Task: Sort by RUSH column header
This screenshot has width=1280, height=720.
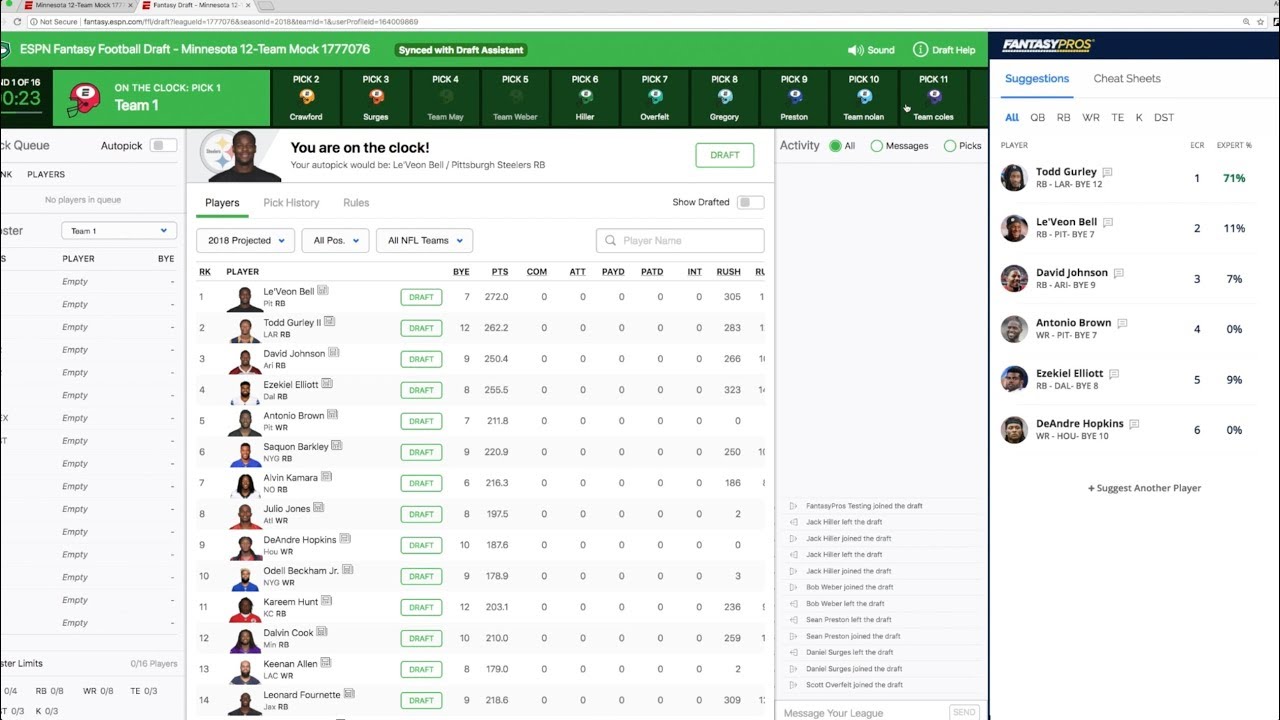Action: click(729, 272)
